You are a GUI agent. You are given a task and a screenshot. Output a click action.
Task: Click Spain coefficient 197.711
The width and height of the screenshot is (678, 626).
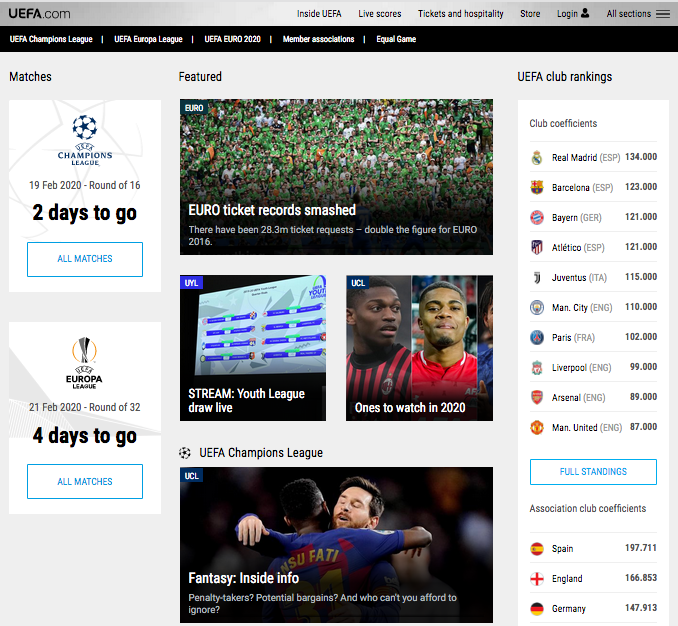click(x=641, y=548)
